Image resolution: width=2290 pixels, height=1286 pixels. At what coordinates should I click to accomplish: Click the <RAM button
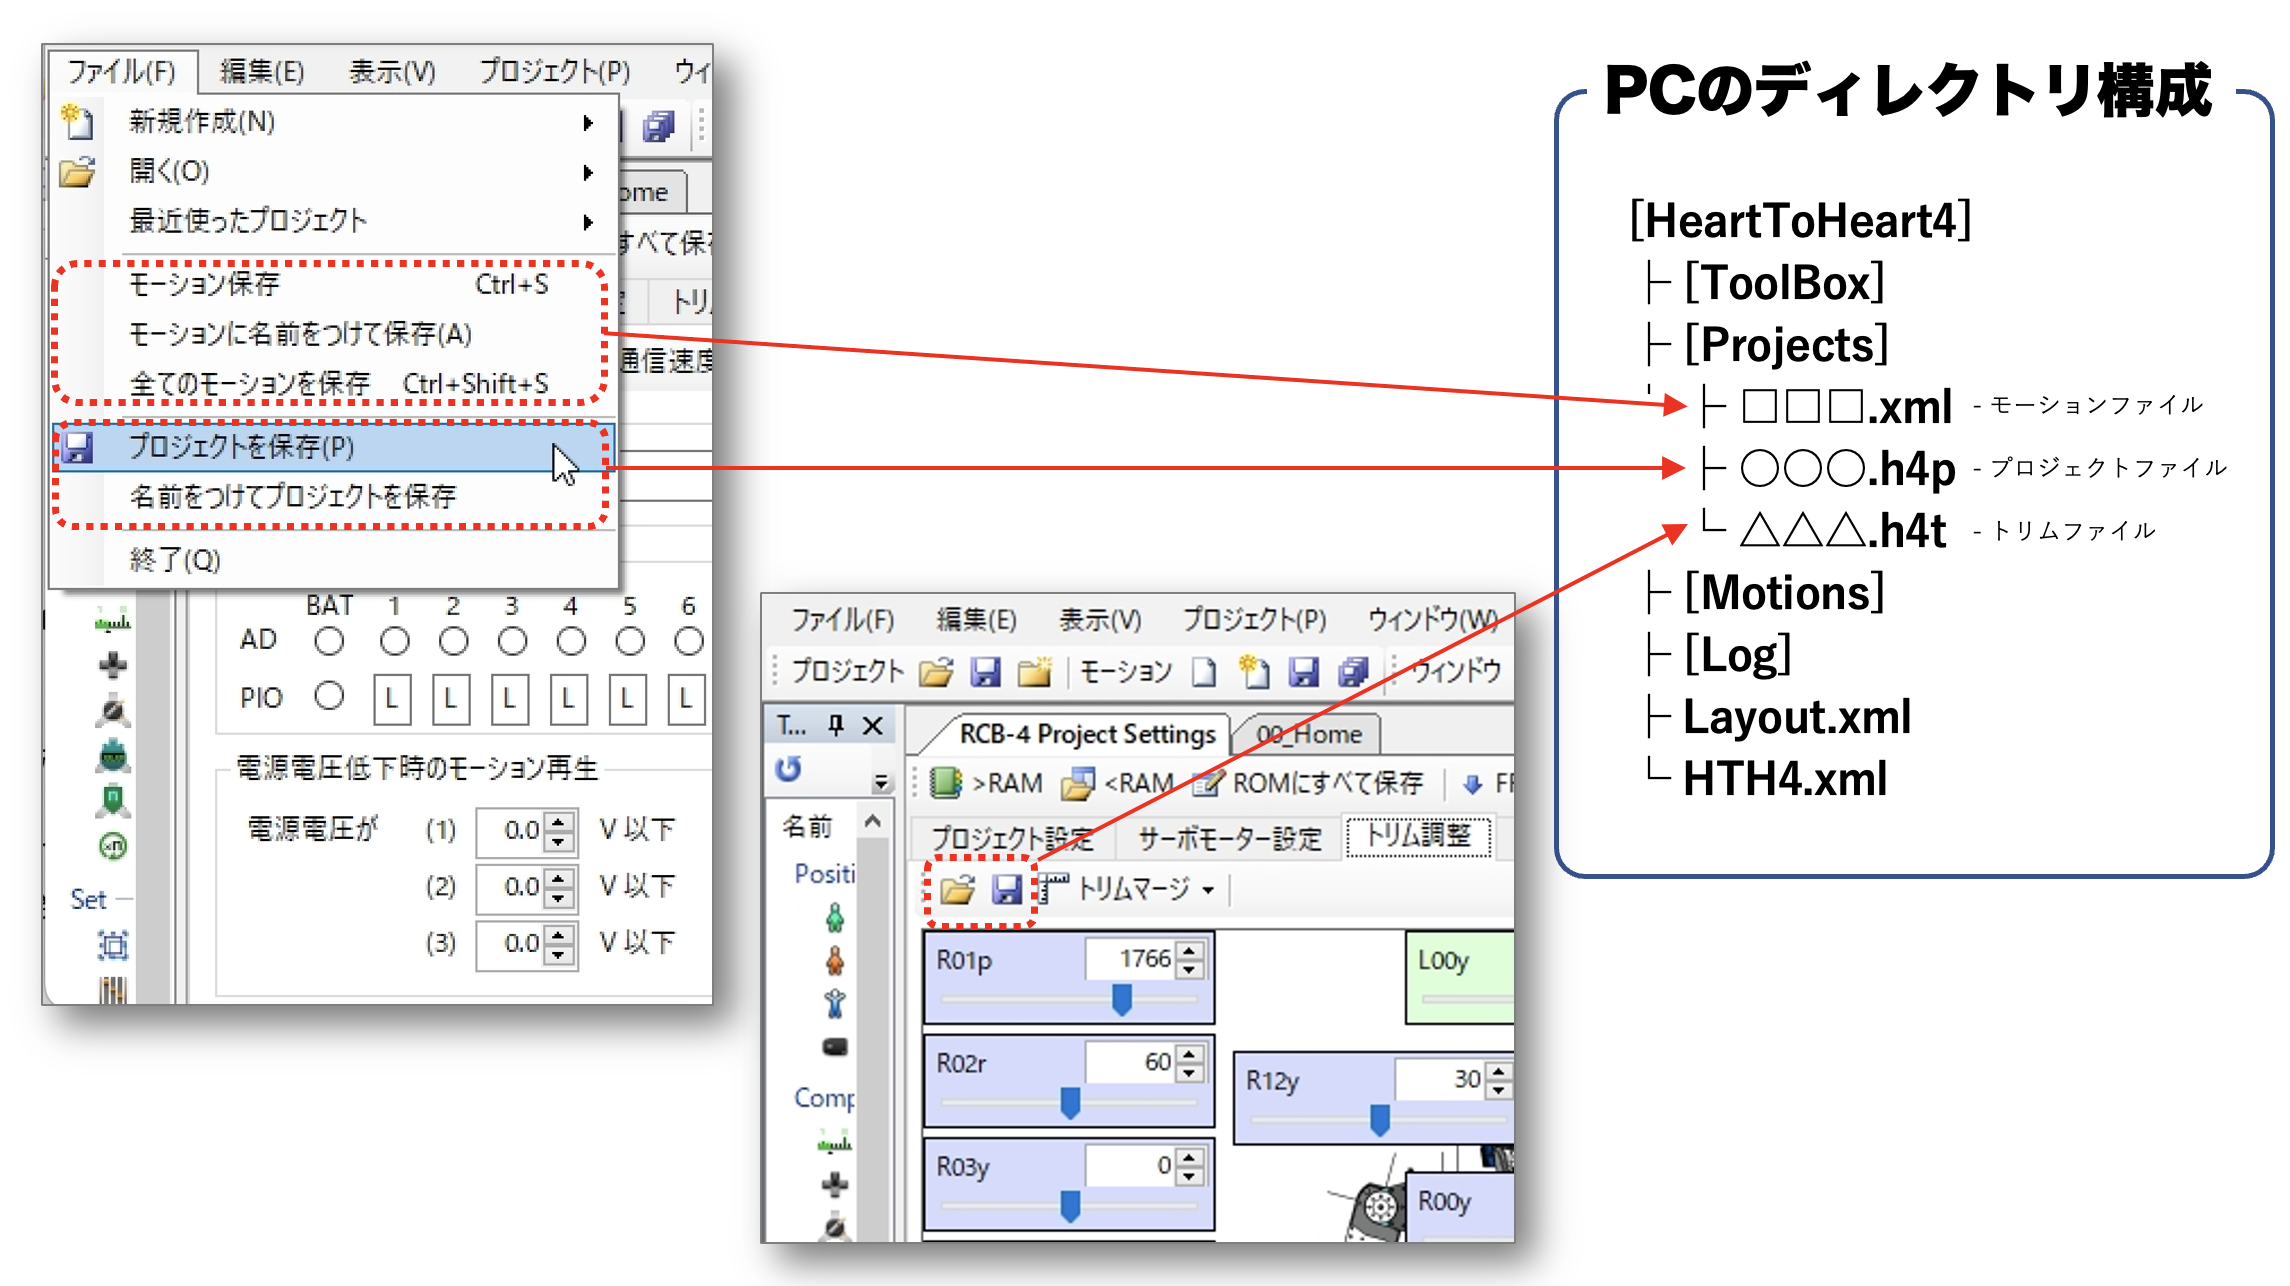coord(1117,783)
